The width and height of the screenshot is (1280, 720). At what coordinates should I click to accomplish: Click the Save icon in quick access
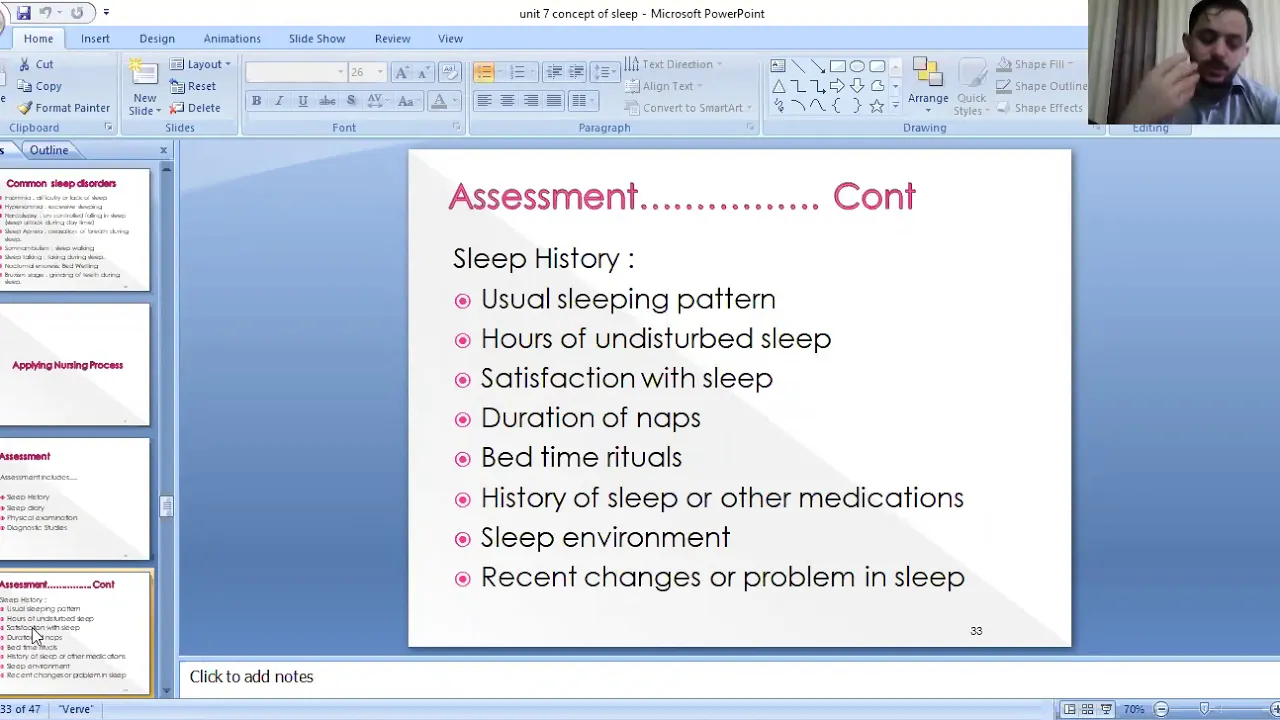click(x=24, y=13)
